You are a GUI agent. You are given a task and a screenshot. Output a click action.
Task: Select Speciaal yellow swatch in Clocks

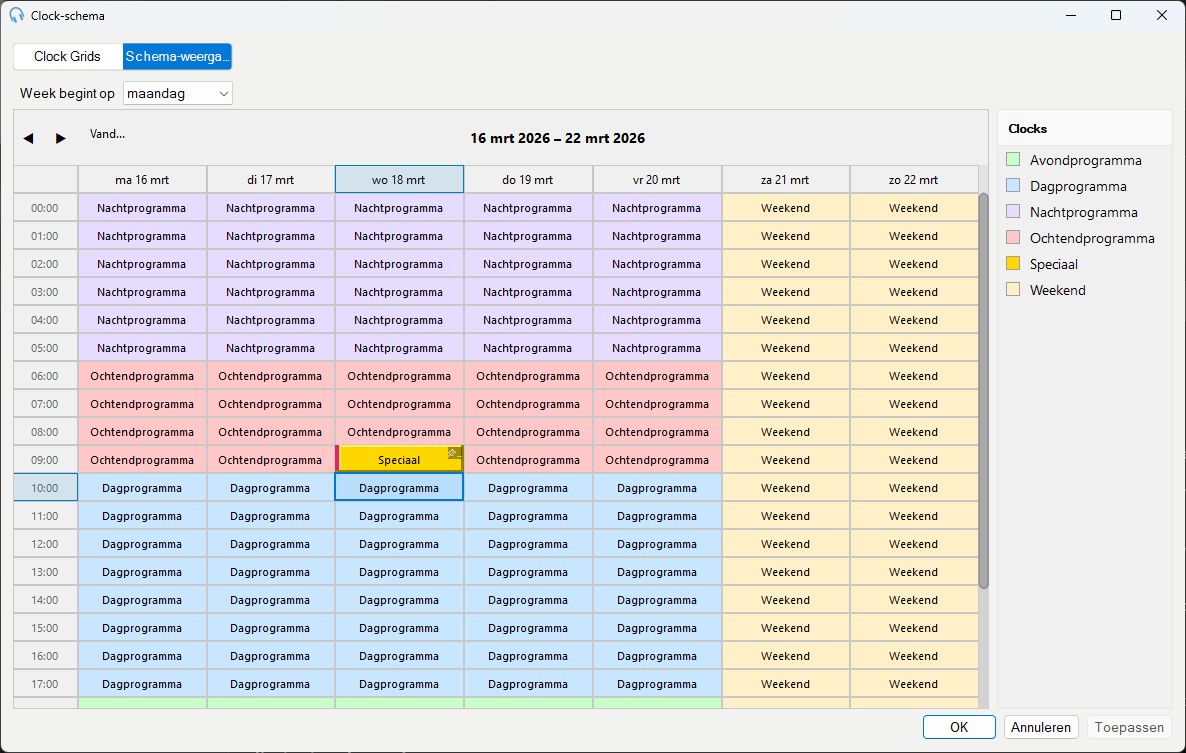coord(1014,263)
